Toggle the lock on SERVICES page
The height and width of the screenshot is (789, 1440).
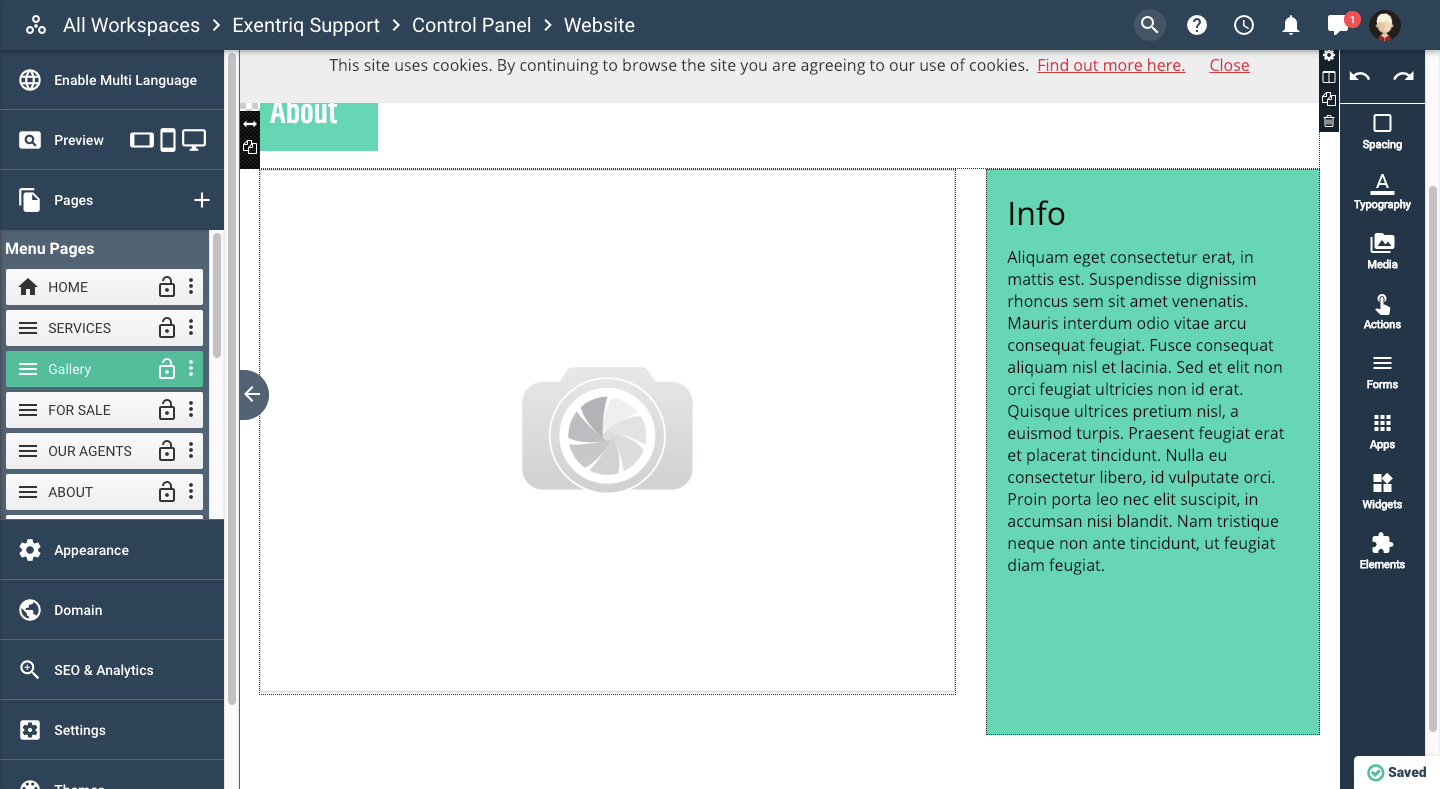tap(167, 328)
